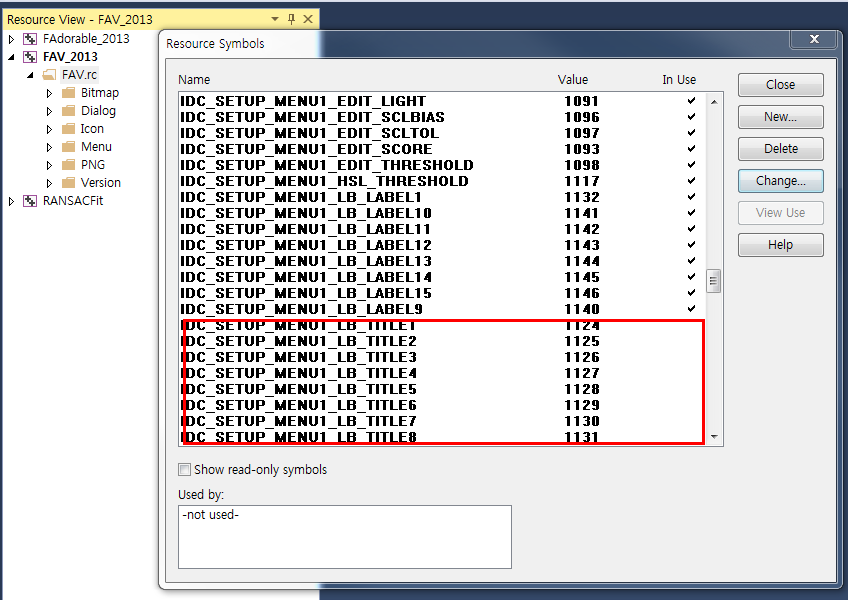Select the FAV.rc resource file icon
This screenshot has height=600, width=848.
[x=52, y=74]
